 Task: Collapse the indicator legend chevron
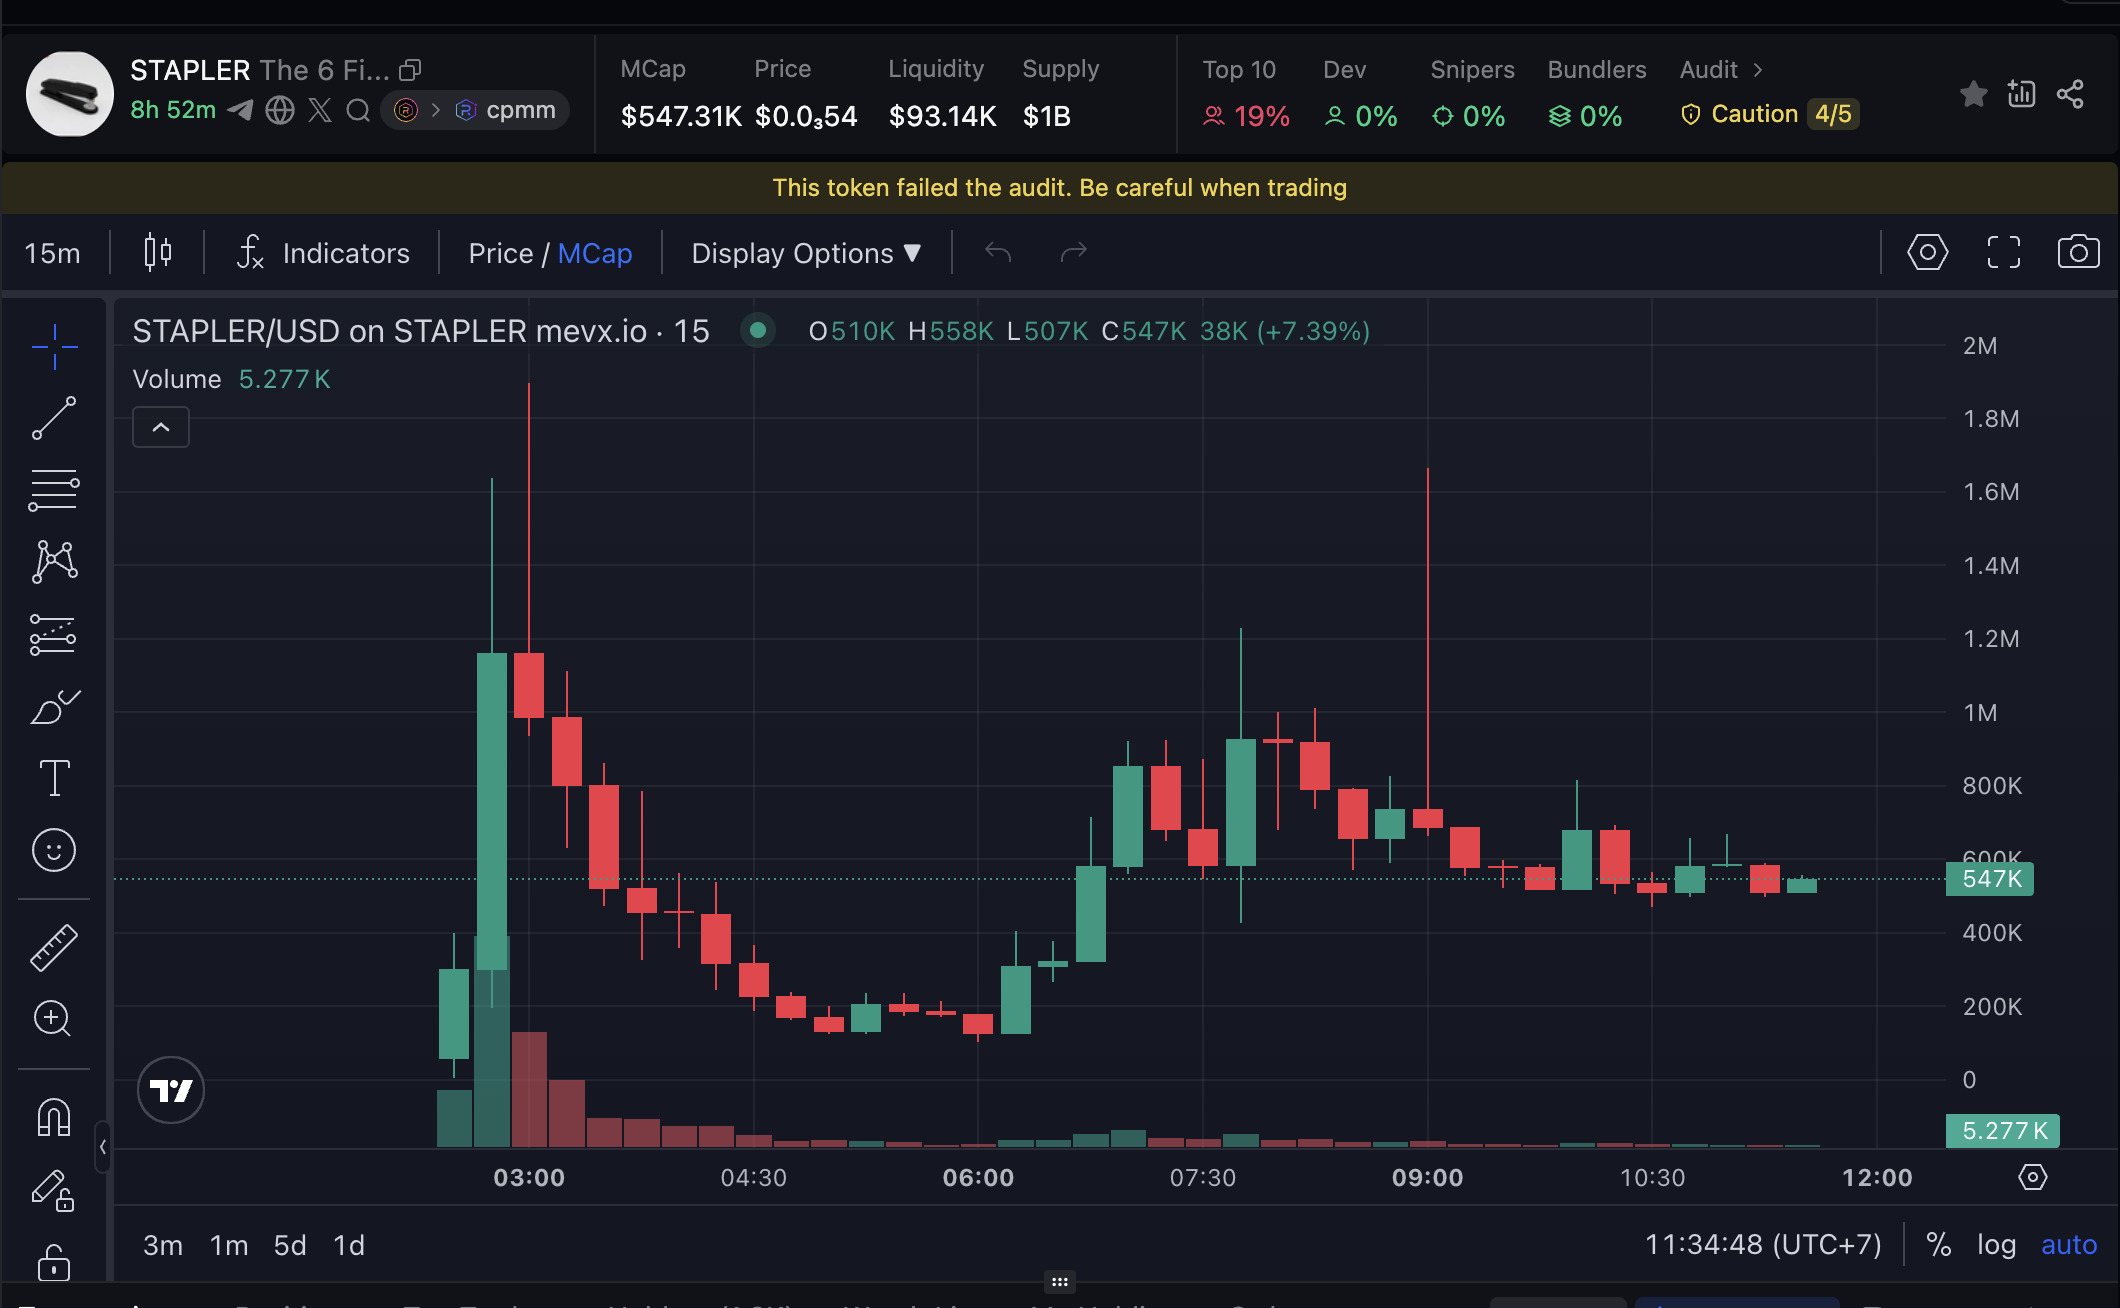coord(161,427)
